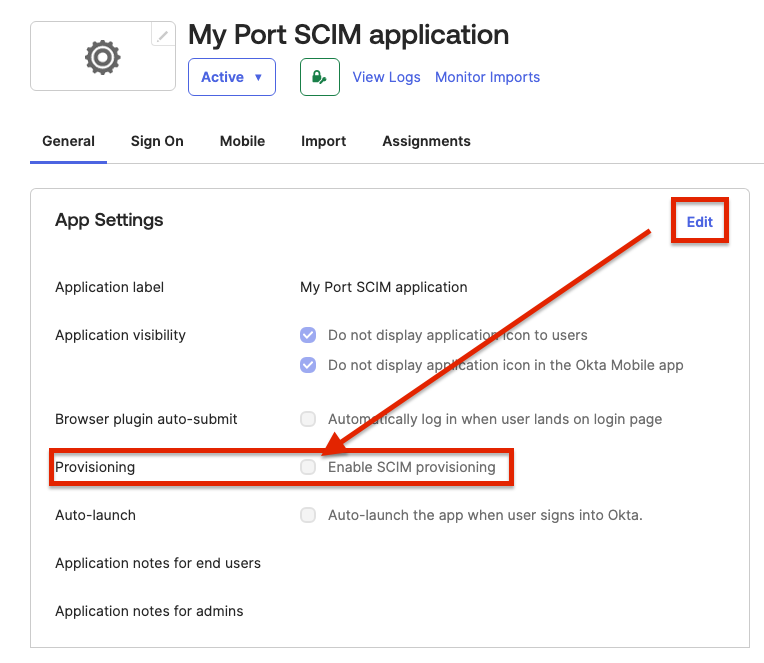Click the App Settings heading
This screenshot has width=764, height=663.
point(109,220)
